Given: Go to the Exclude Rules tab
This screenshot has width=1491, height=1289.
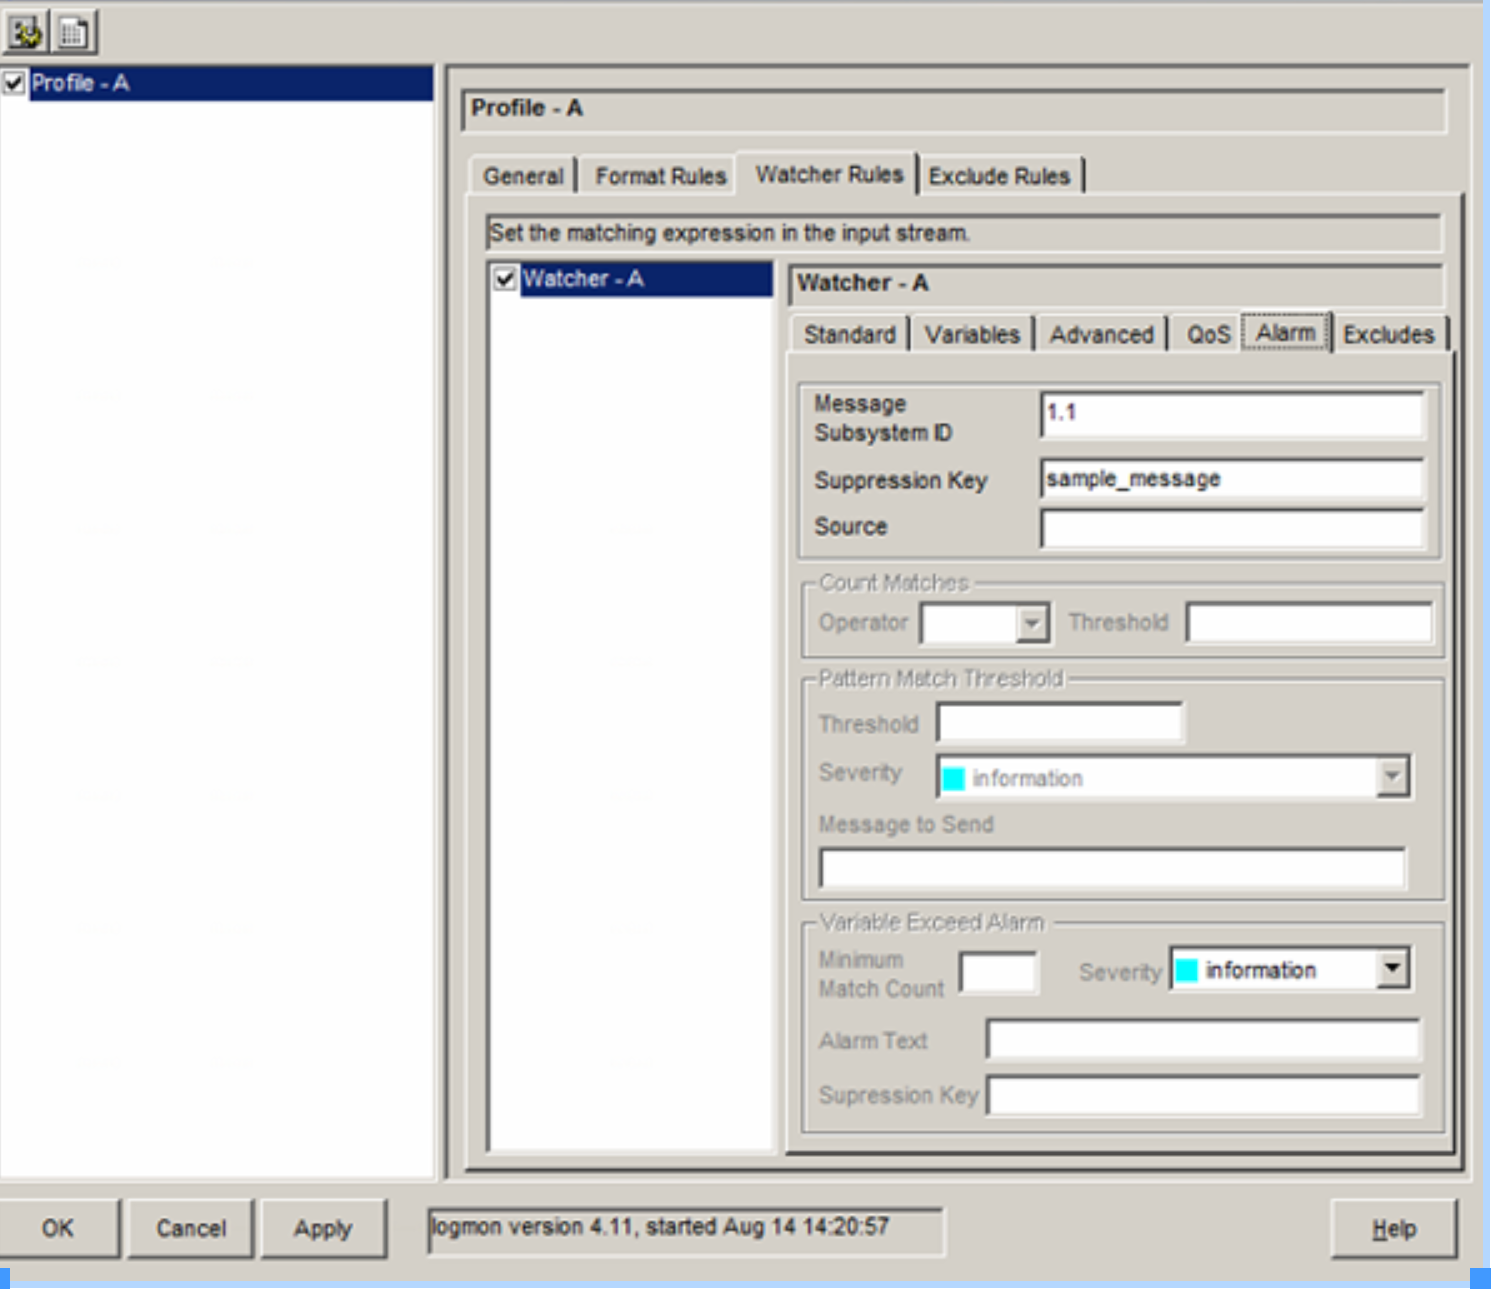Looking at the screenshot, I should (999, 176).
